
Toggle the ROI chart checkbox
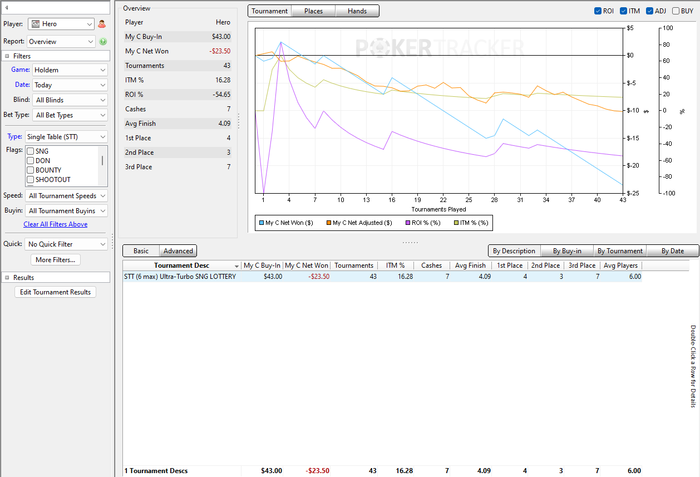pos(598,11)
